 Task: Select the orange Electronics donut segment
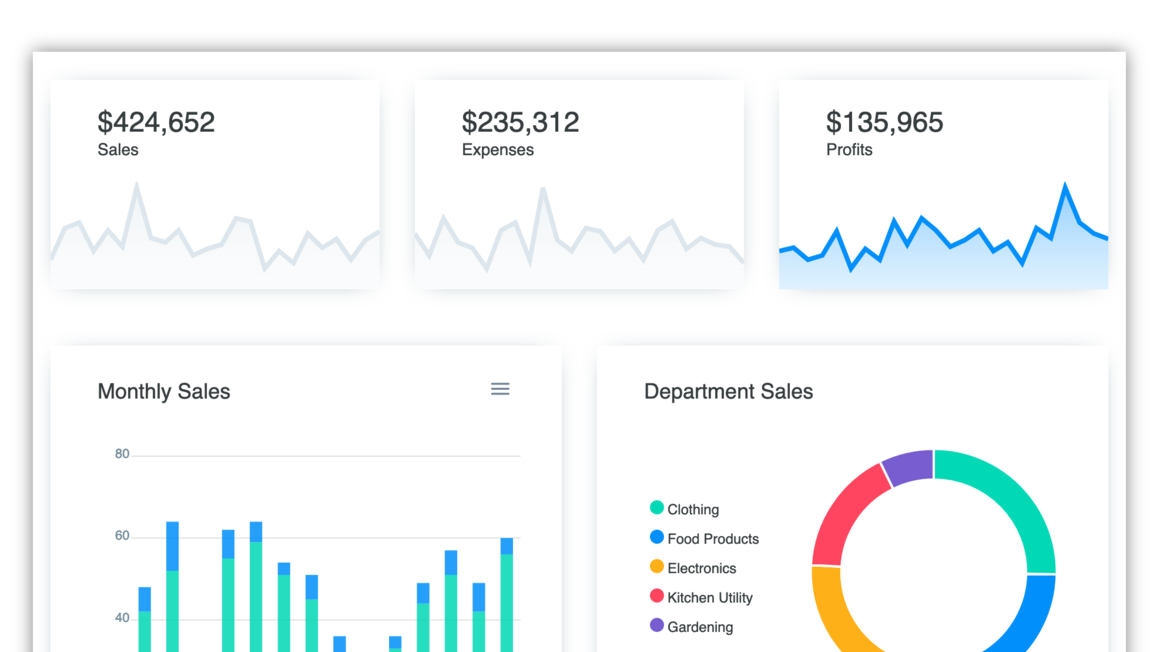[x=834, y=608]
